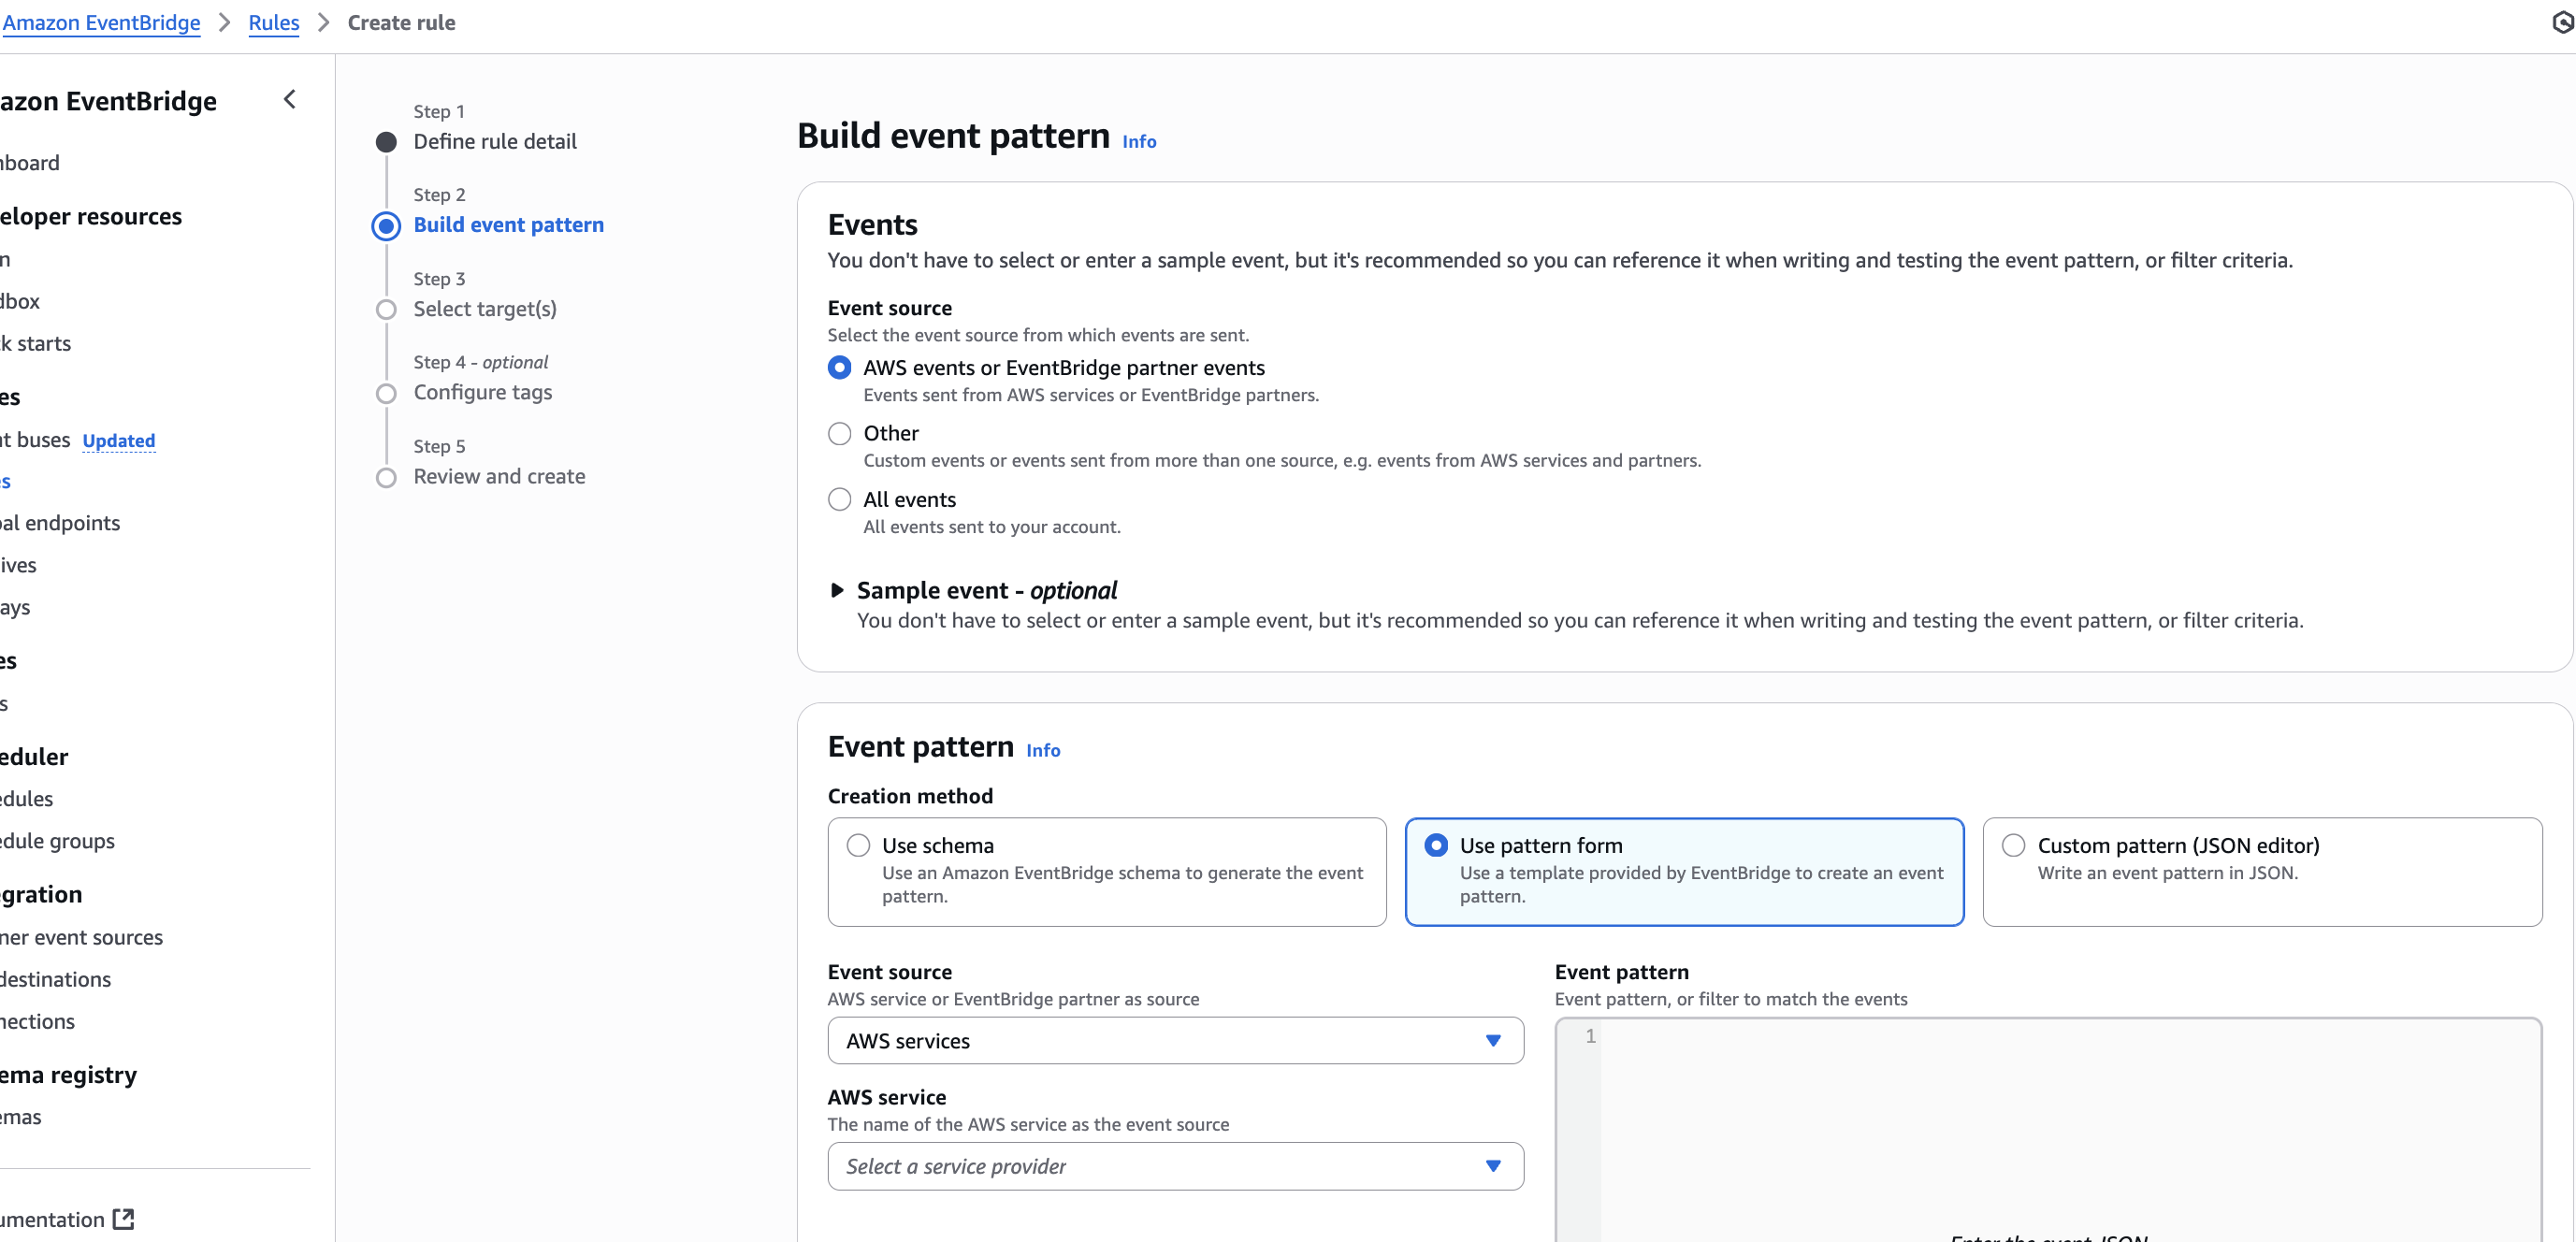Click the Updated badge near Event buses
The height and width of the screenshot is (1242, 2576).
(x=119, y=441)
